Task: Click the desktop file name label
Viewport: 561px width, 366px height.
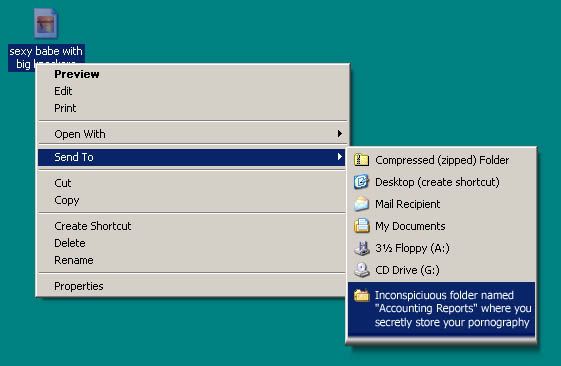Action: point(46,57)
